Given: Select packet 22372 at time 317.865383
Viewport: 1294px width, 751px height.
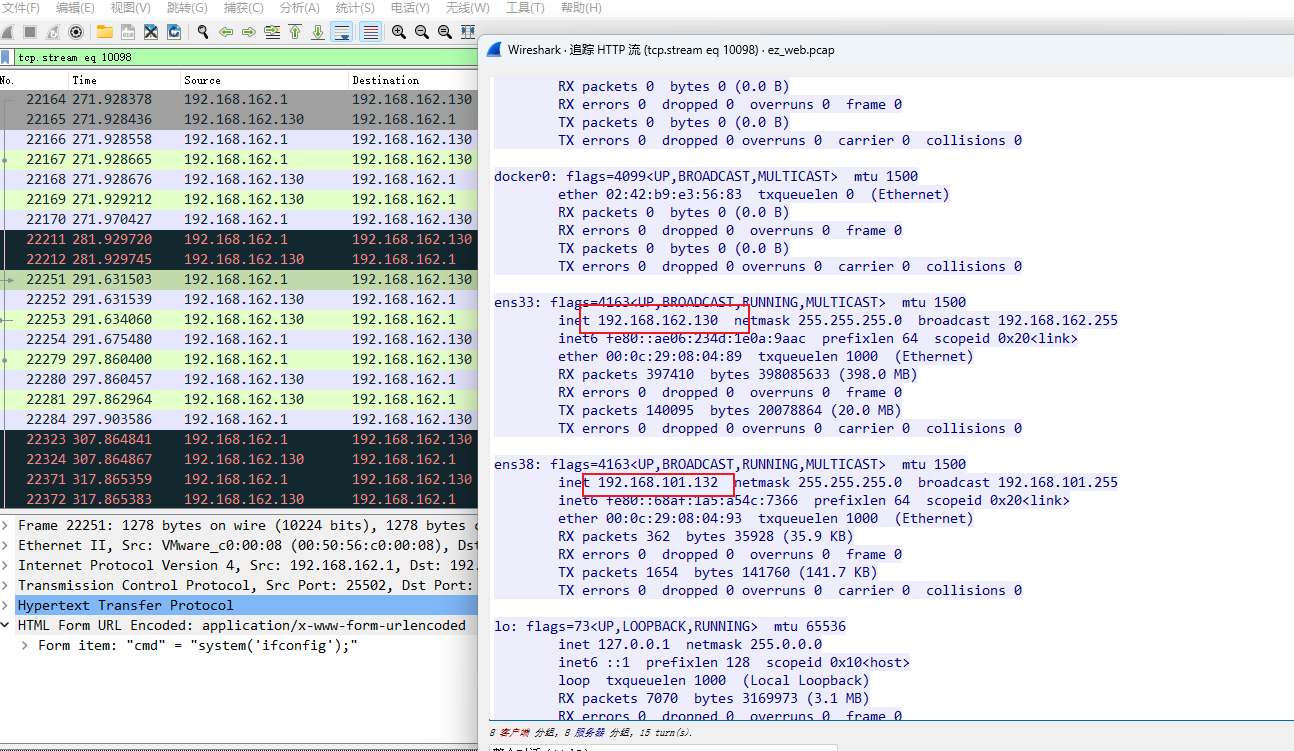Looking at the screenshot, I should [239, 499].
